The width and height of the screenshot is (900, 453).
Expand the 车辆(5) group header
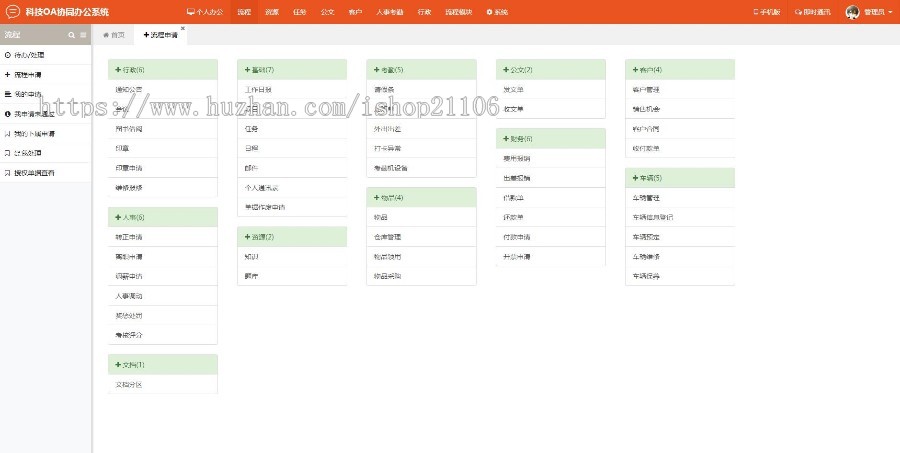680,178
